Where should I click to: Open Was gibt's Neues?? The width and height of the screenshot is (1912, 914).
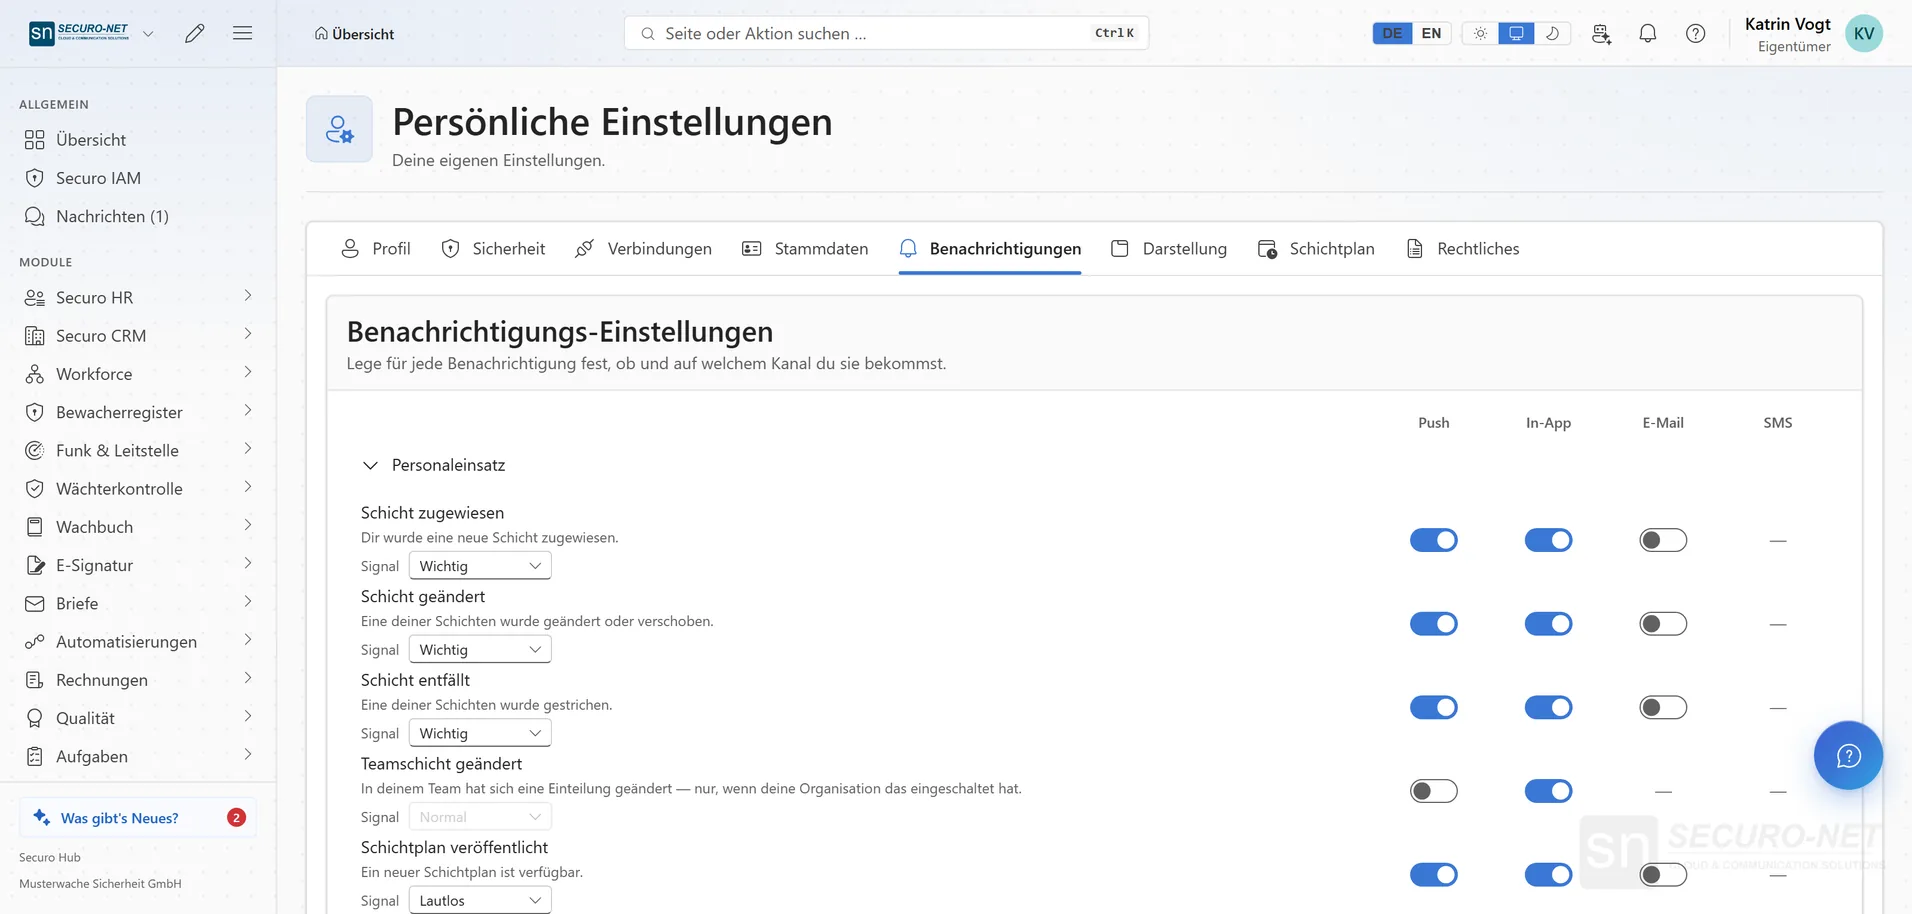pos(138,817)
